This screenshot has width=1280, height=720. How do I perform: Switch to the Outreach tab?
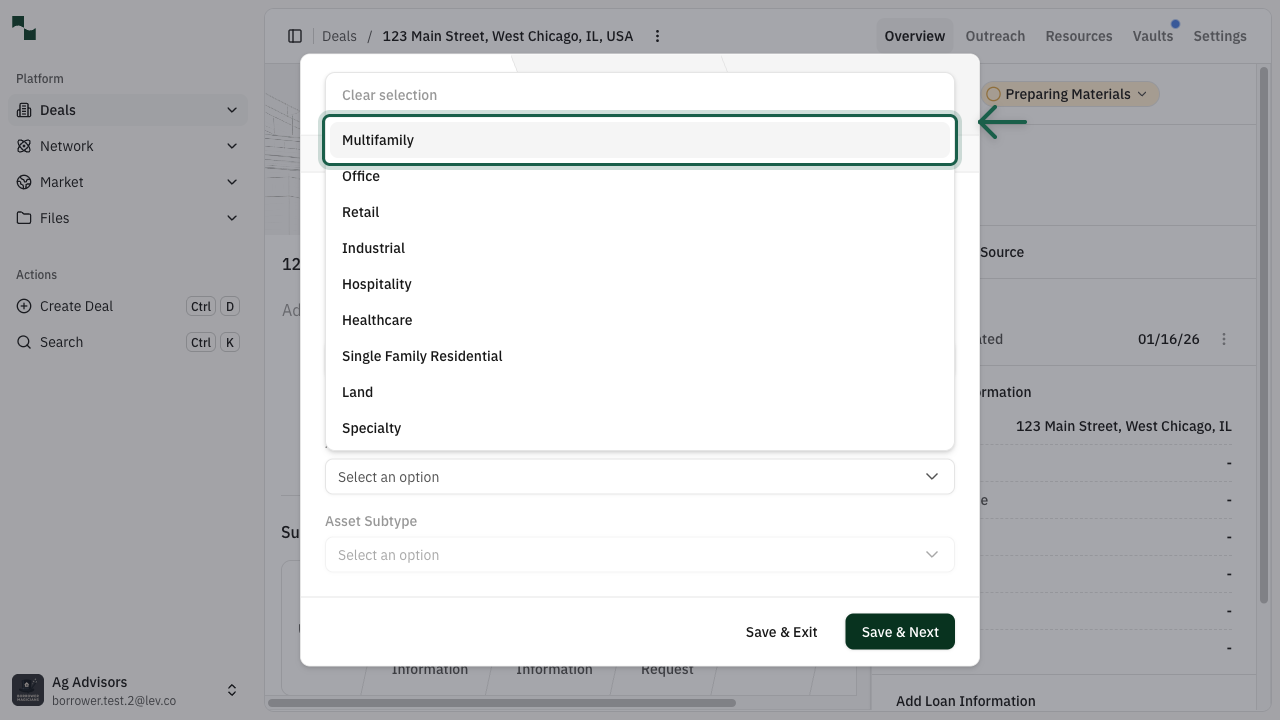(x=995, y=35)
